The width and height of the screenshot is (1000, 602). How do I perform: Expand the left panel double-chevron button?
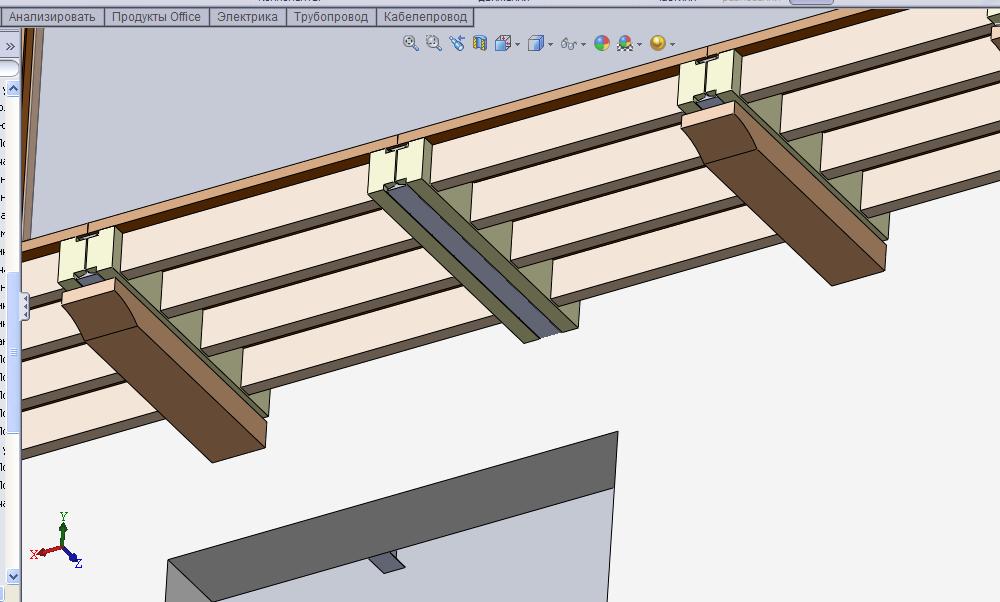coord(11,46)
